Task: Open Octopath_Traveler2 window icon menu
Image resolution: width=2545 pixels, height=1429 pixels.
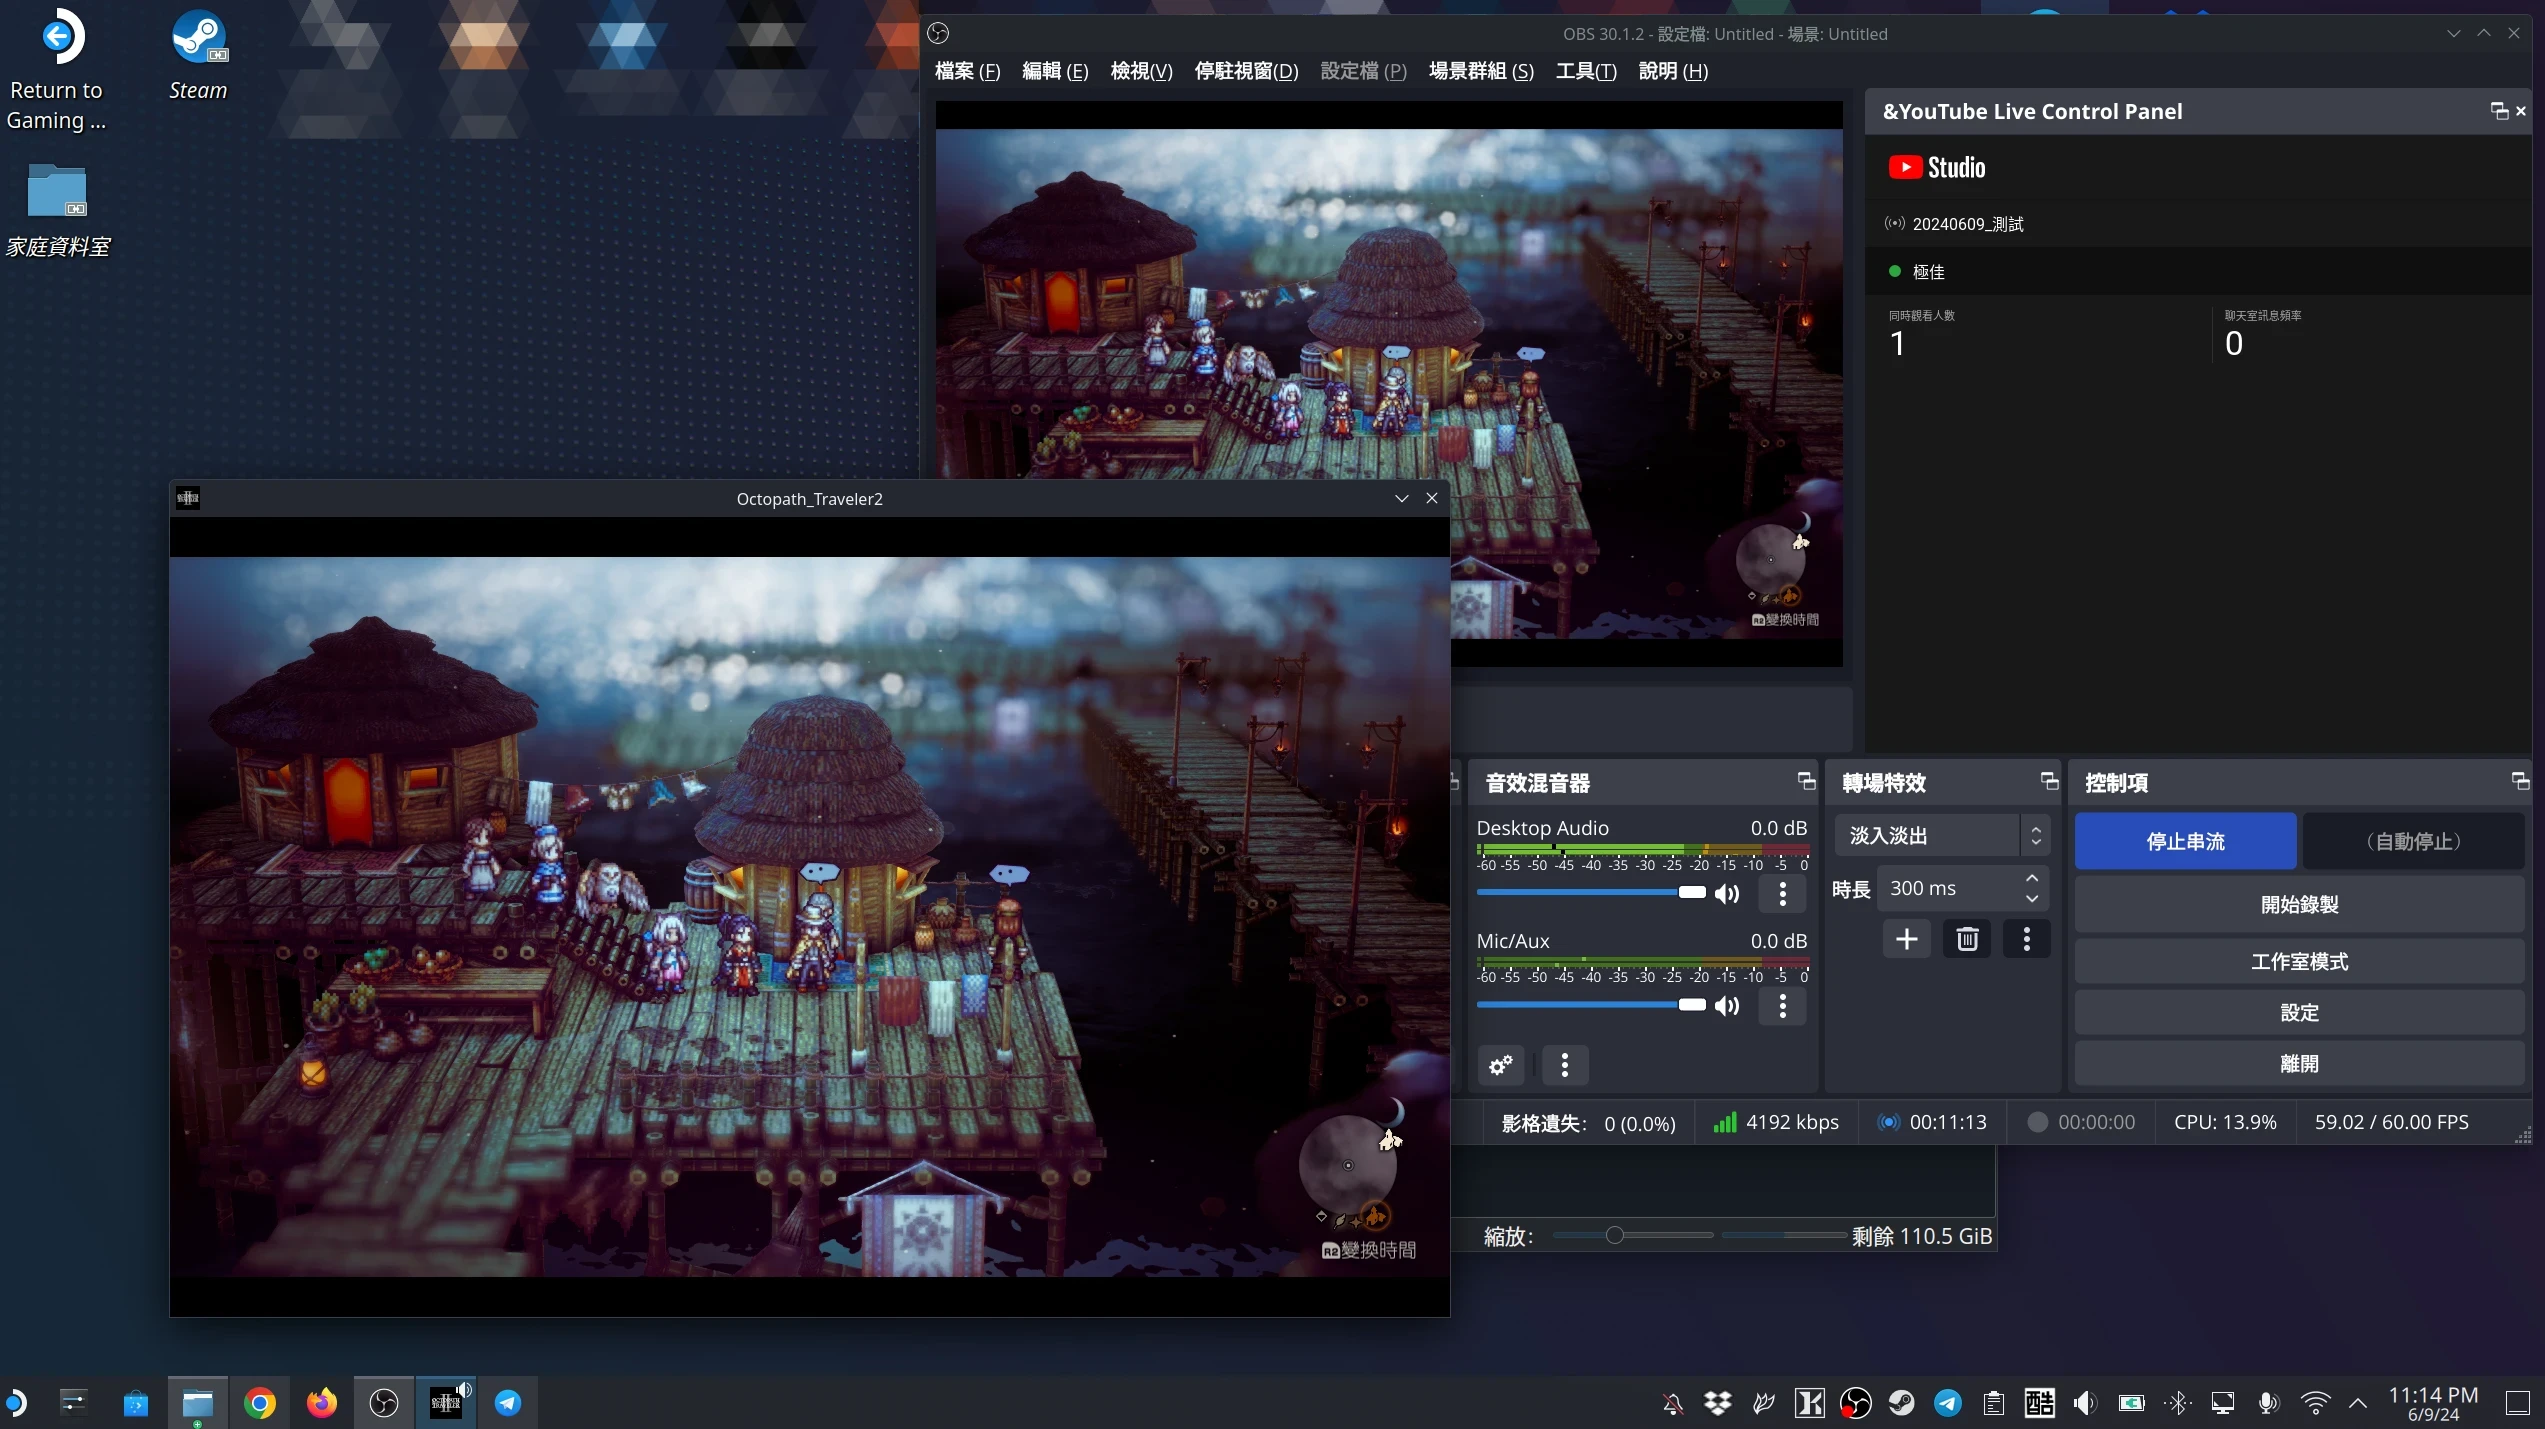Action: pyautogui.click(x=188, y=498)
